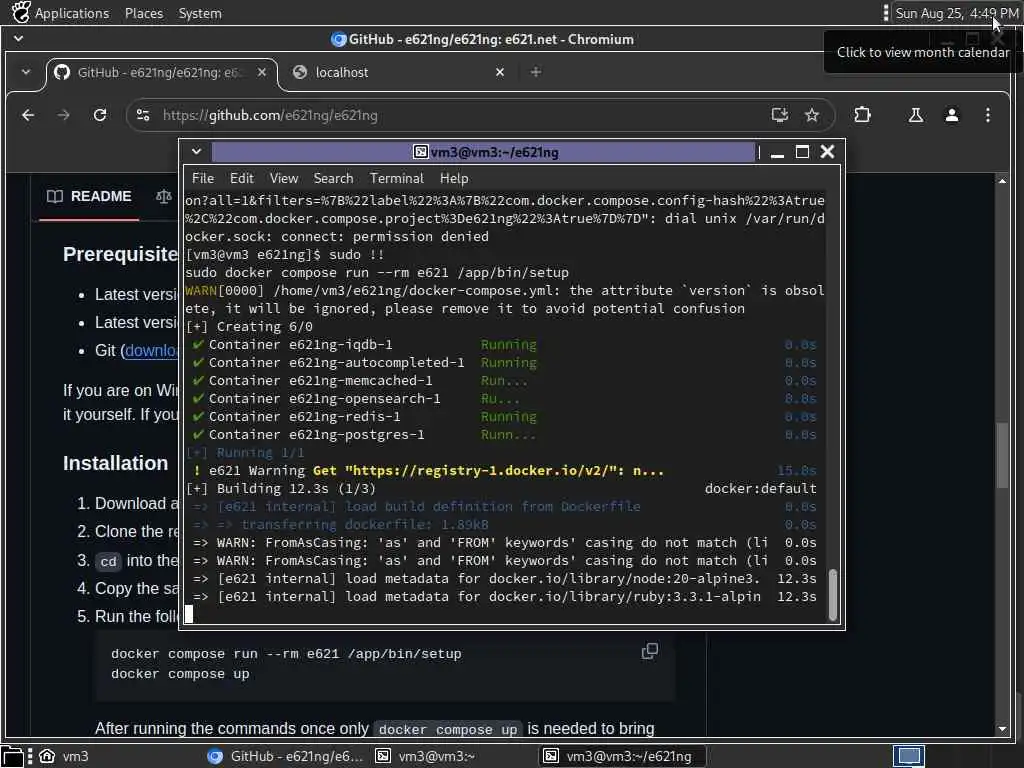Open the terminal Help menu
Viewport: 1024px width, 768px height.
[x=454, y=178]
